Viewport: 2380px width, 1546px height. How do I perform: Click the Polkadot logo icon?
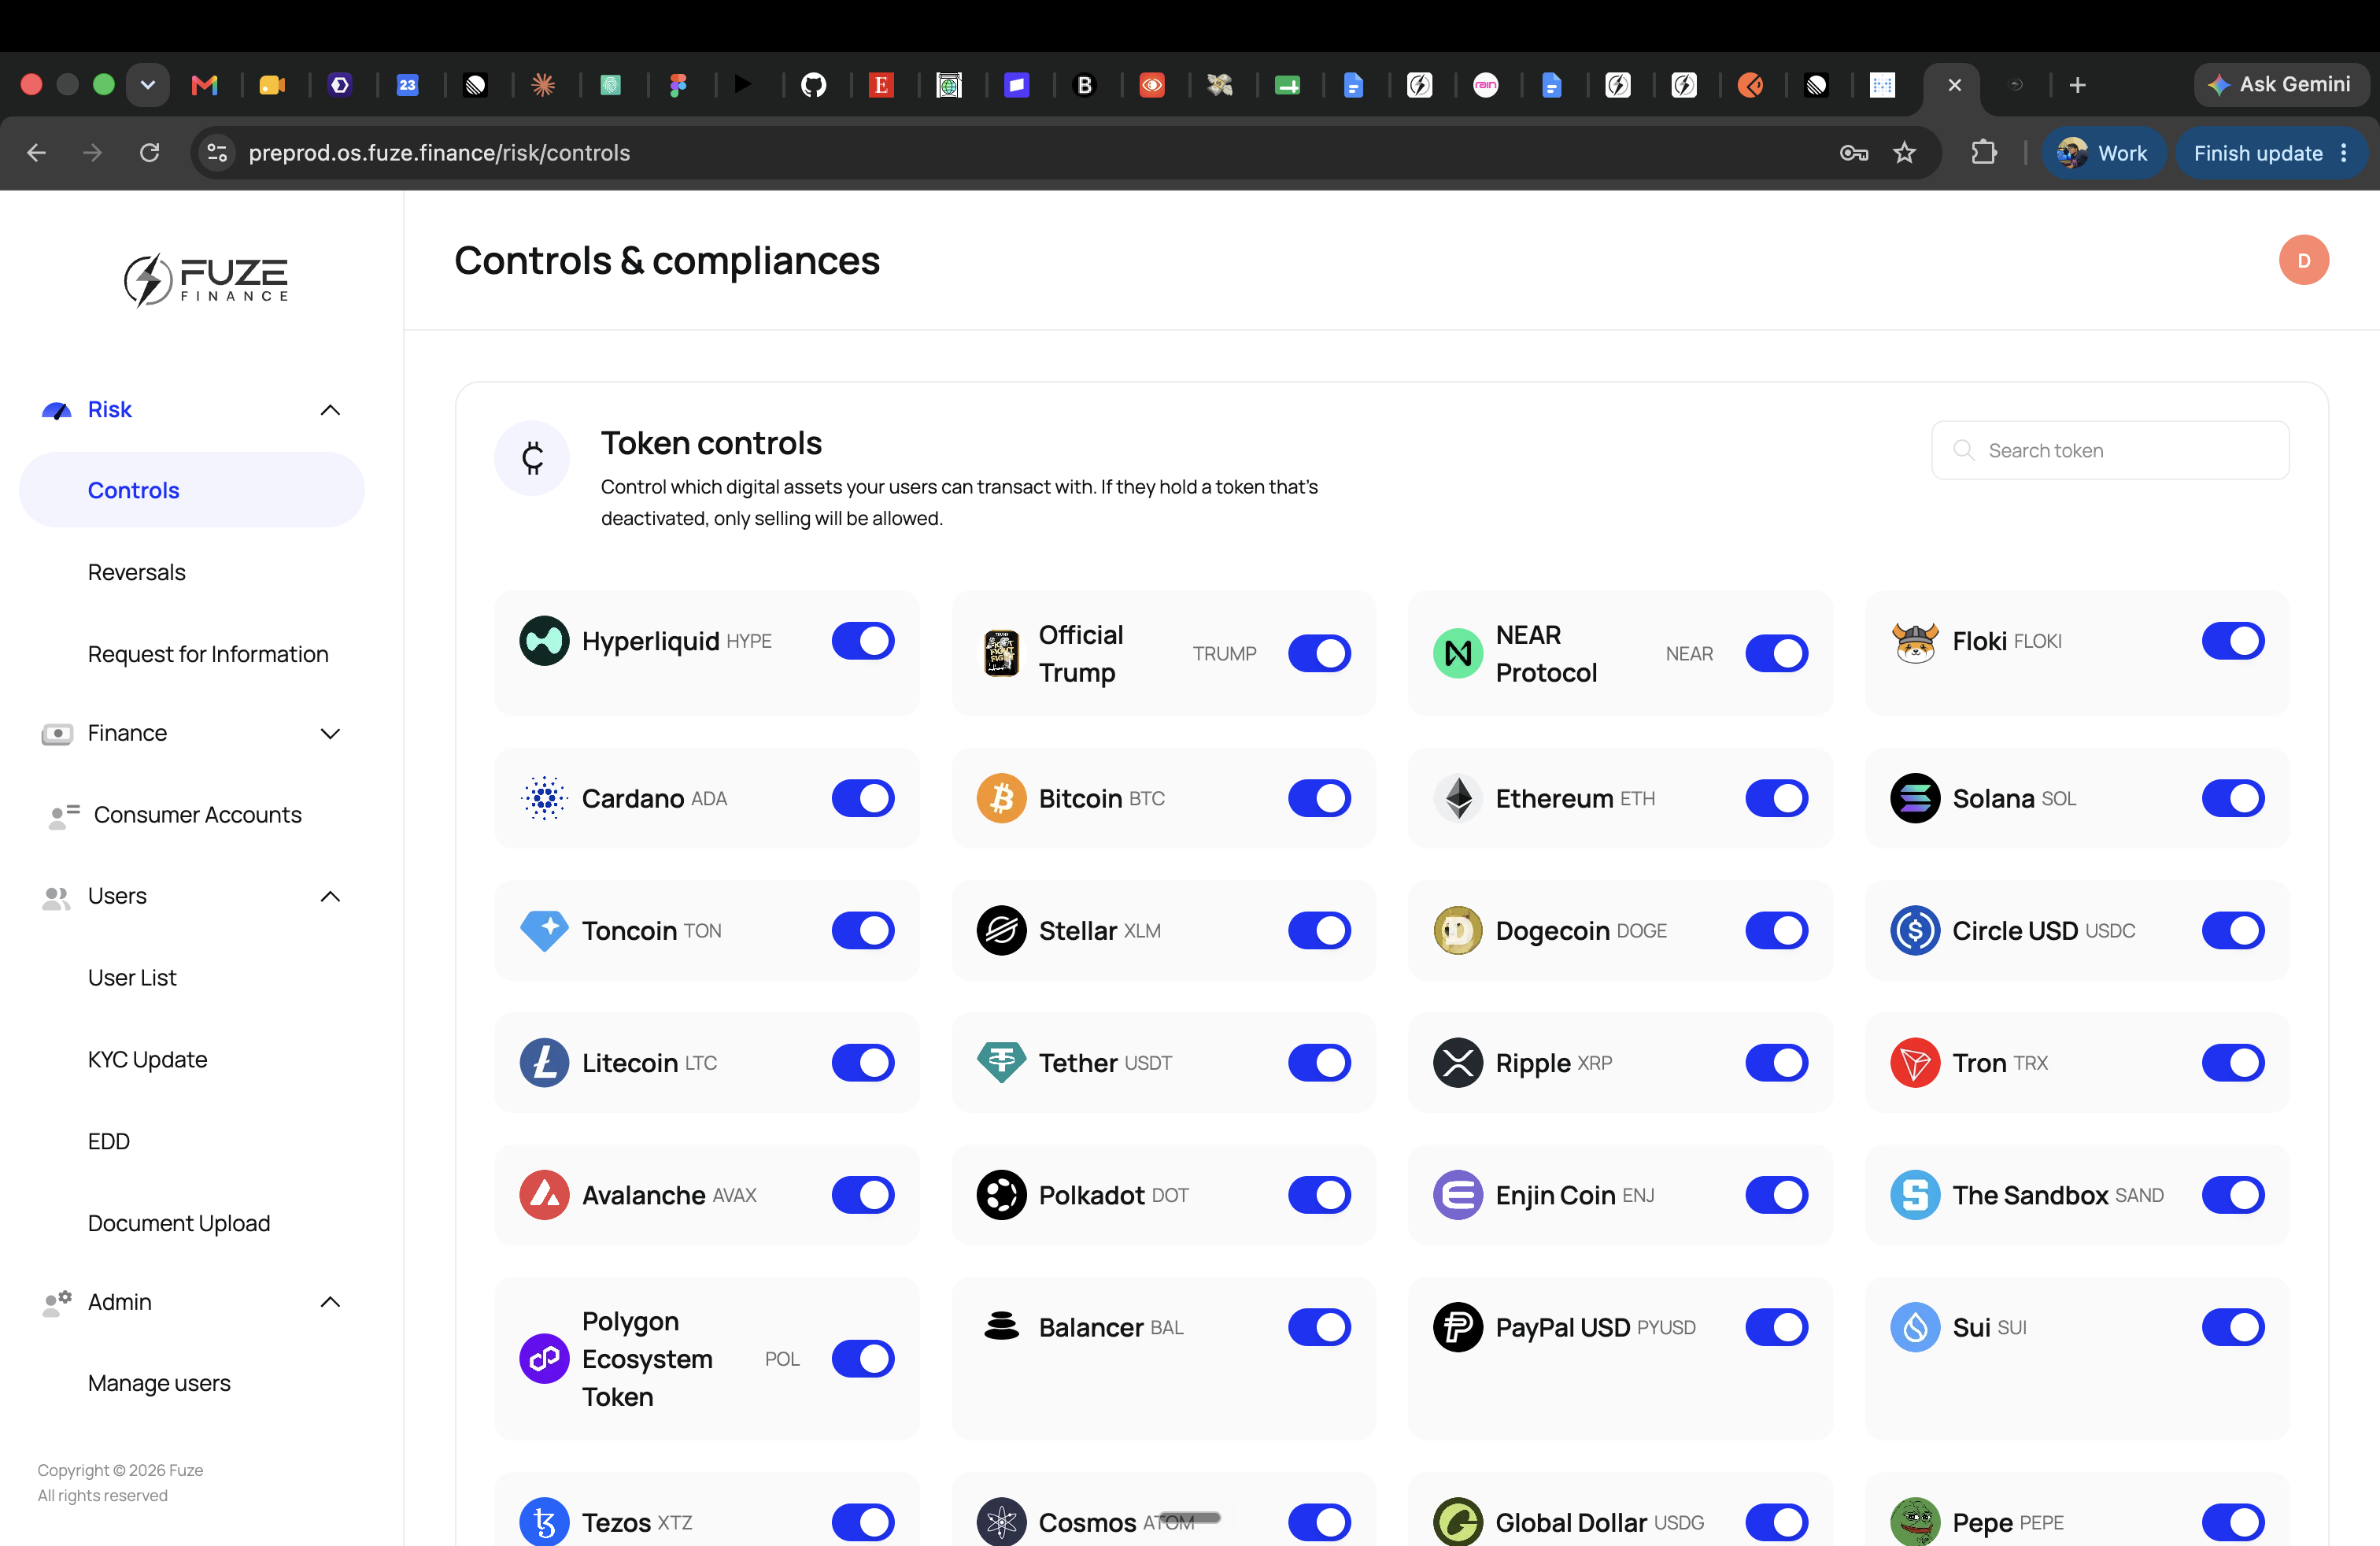[x=1001, y=1194]
